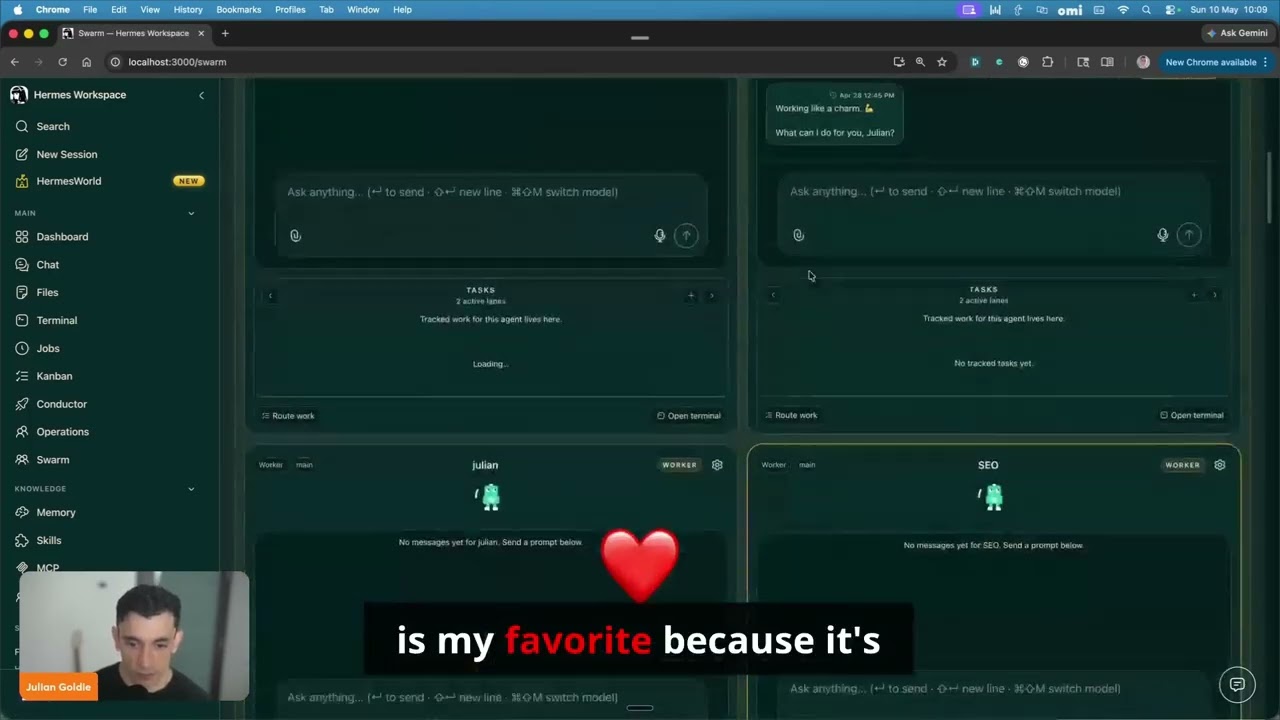Image resolution: width=1280 pixels, height=720 pixels.
Task: Open the zoom magnifier icon in address bar
Action: coord(921,62)
